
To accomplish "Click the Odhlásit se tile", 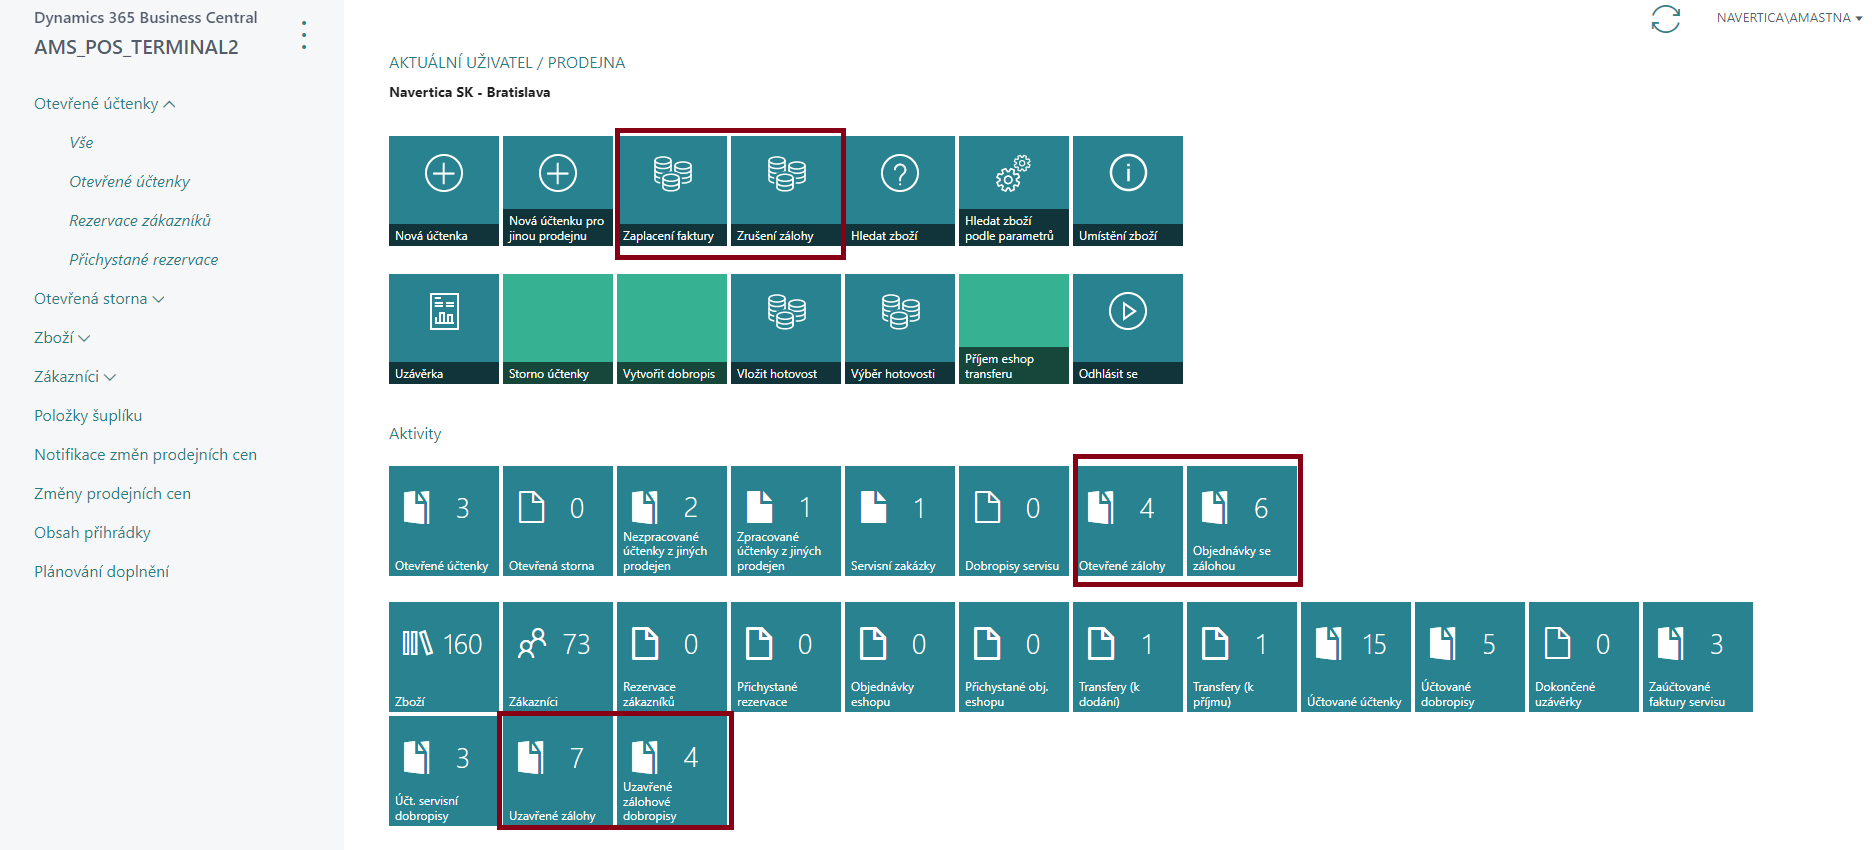I will tap(1128, 329).
